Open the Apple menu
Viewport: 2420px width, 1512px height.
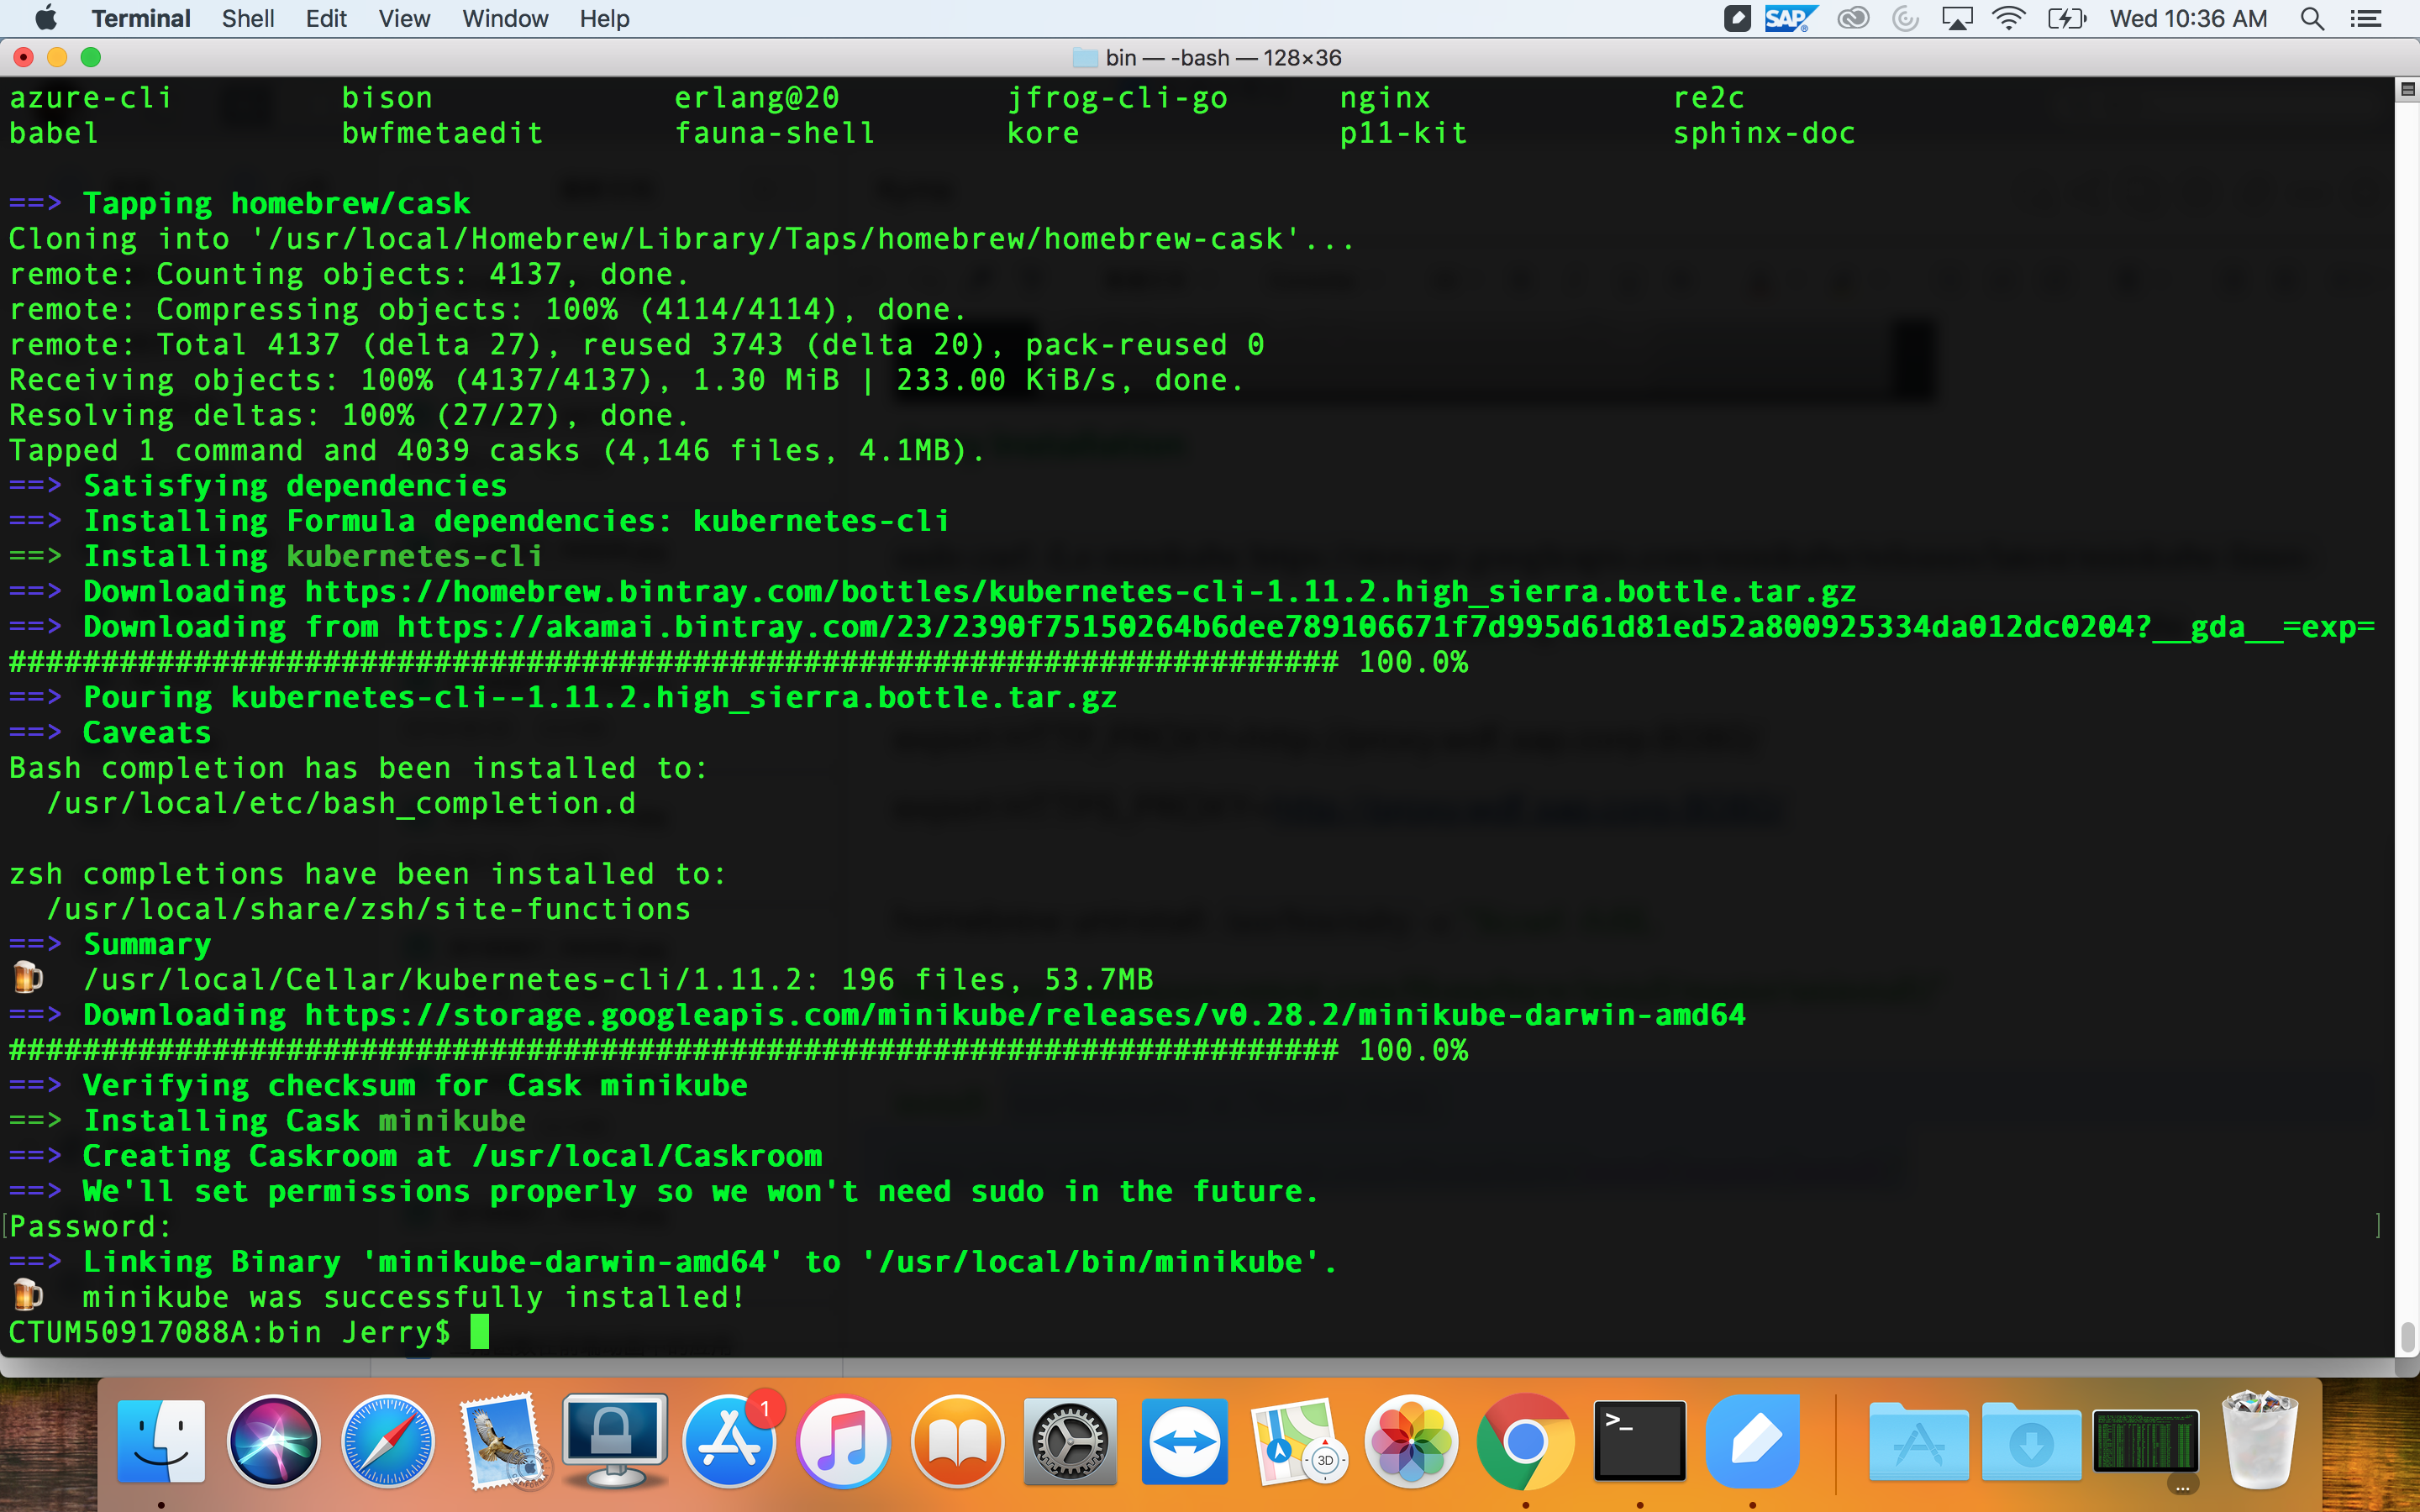click(46, 18)
